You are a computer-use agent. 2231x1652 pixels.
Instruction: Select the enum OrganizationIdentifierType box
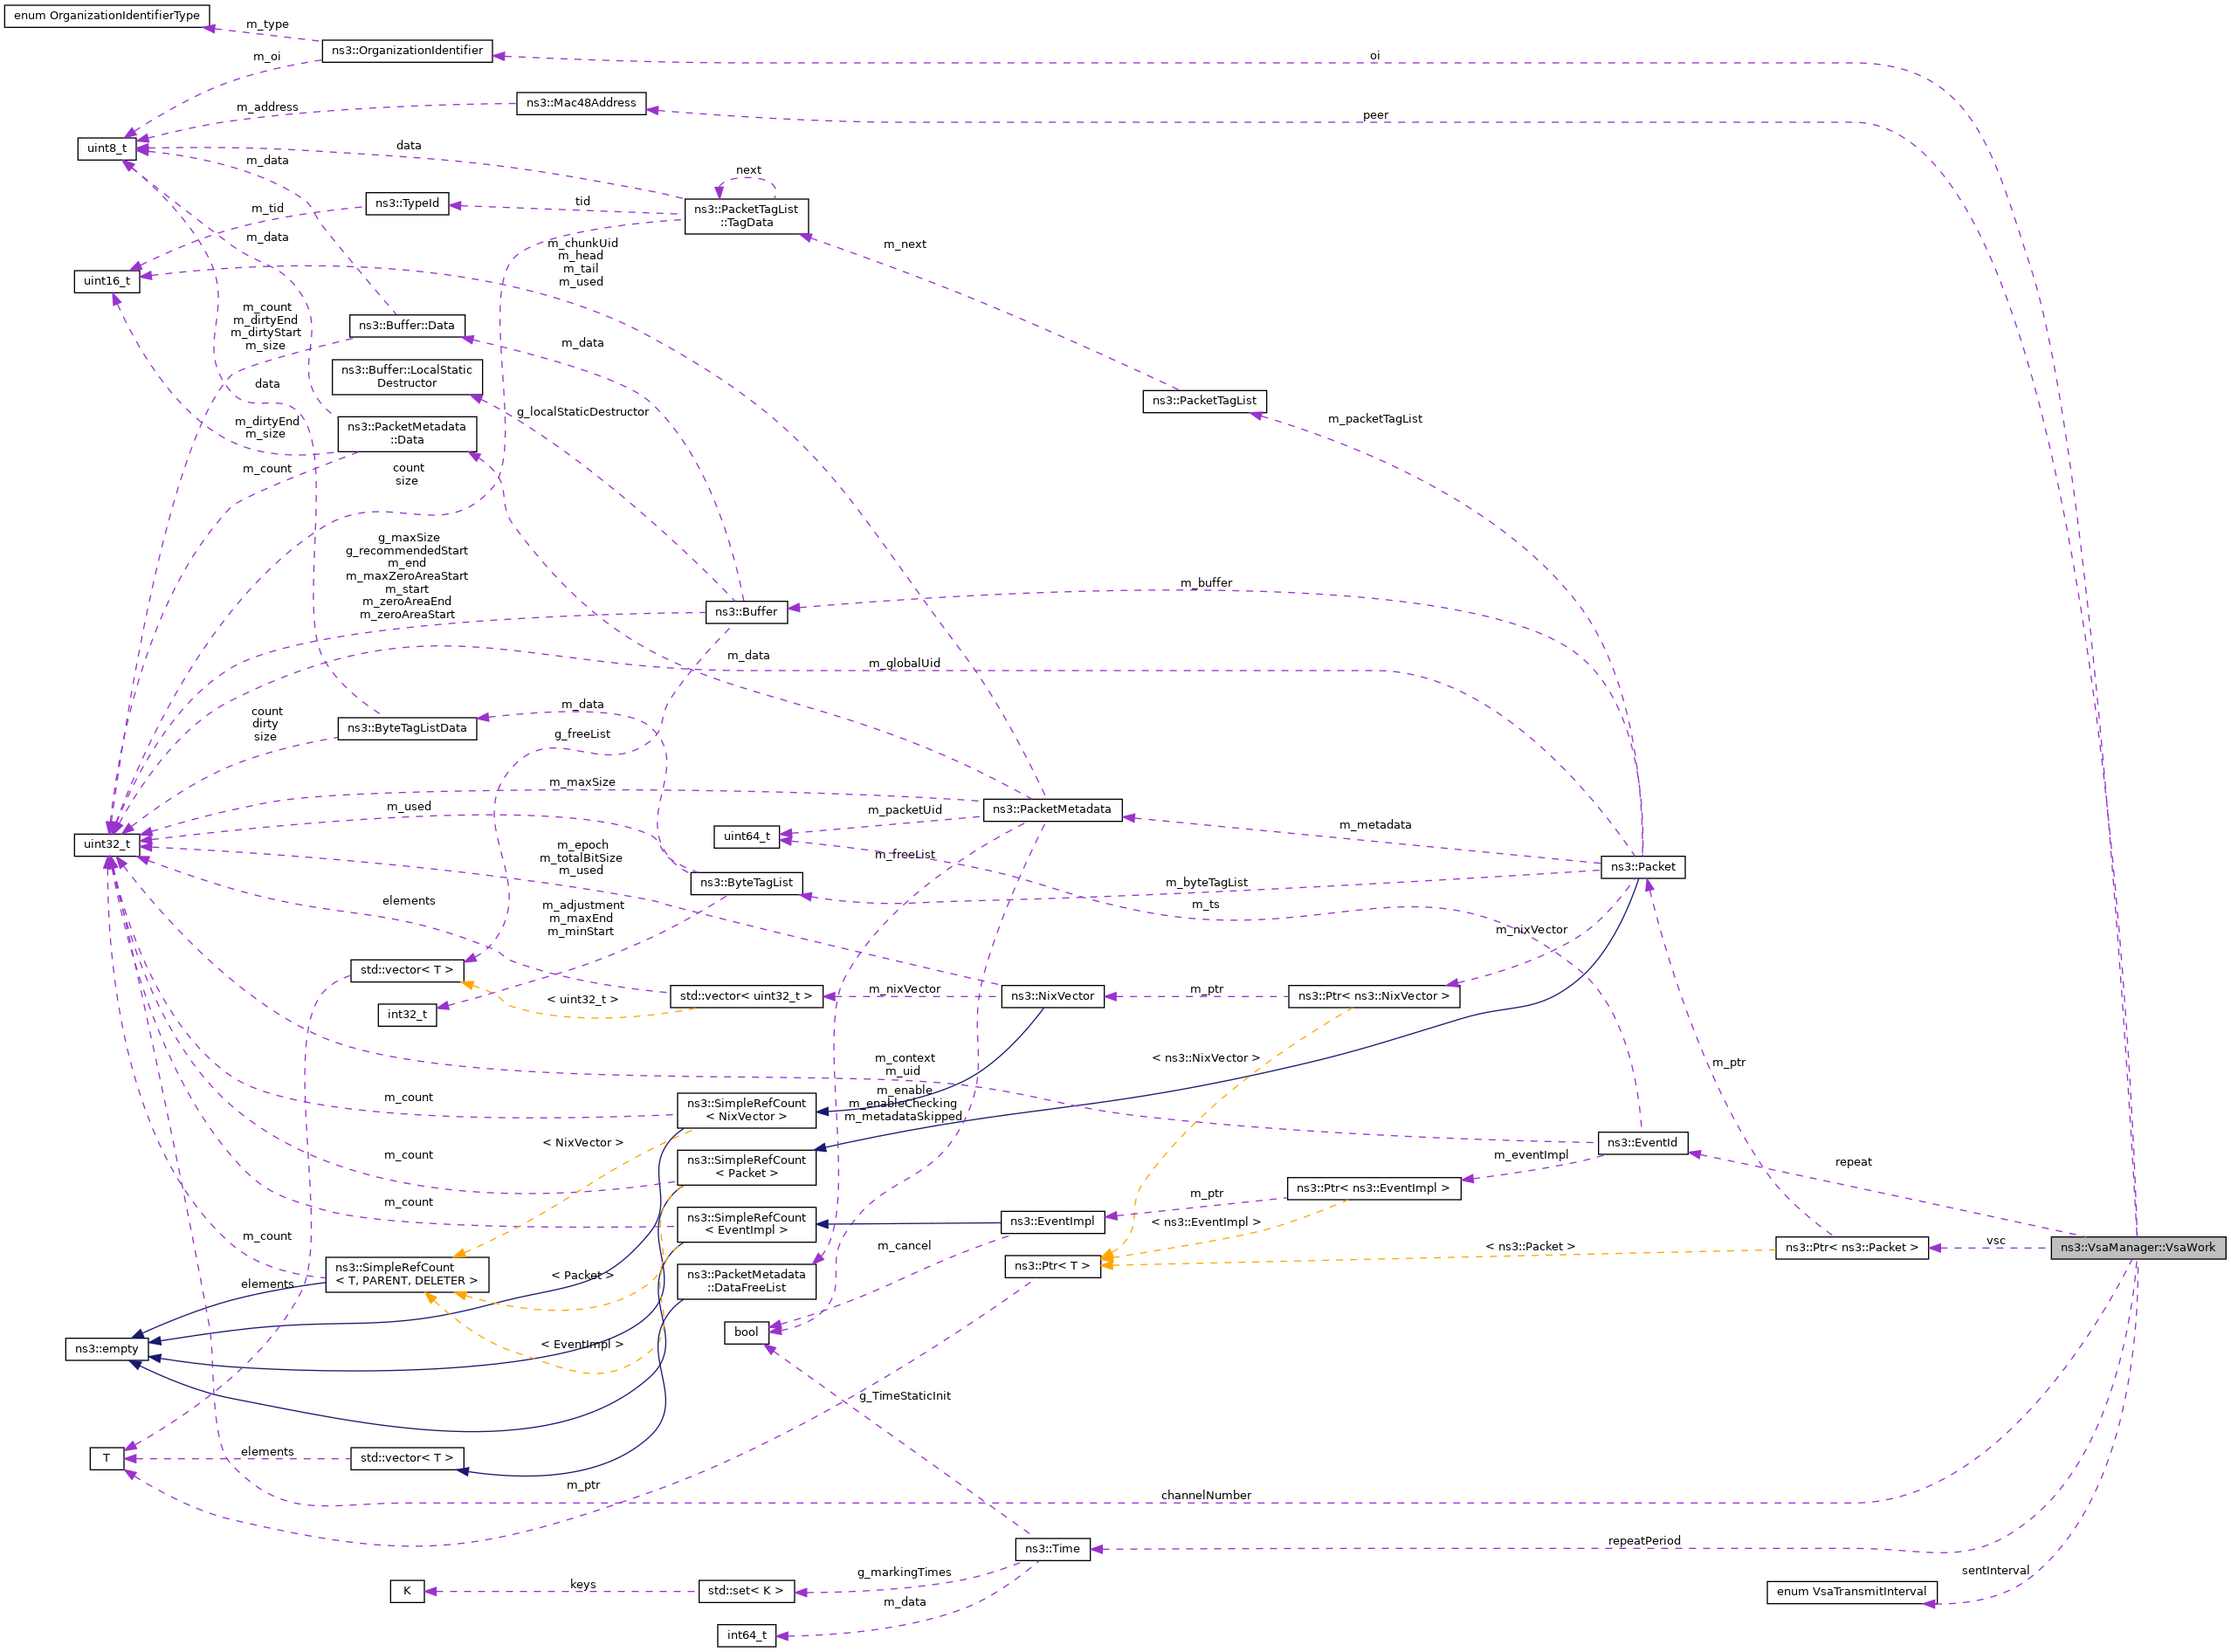click(107, 16)
